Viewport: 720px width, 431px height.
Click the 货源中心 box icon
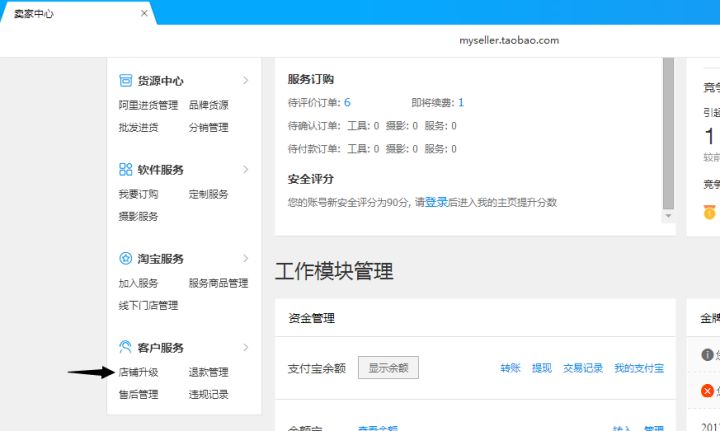(125, 80)
